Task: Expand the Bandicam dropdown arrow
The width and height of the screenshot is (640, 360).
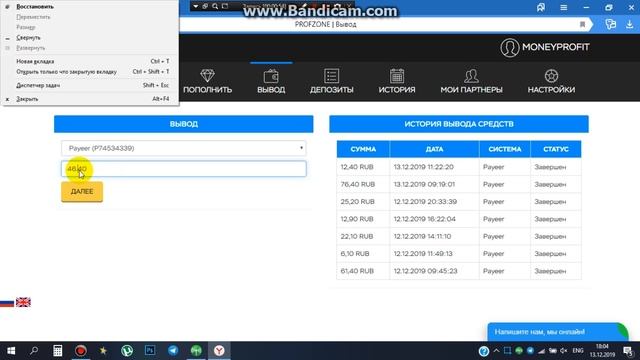Action: (x=196, y=6)
